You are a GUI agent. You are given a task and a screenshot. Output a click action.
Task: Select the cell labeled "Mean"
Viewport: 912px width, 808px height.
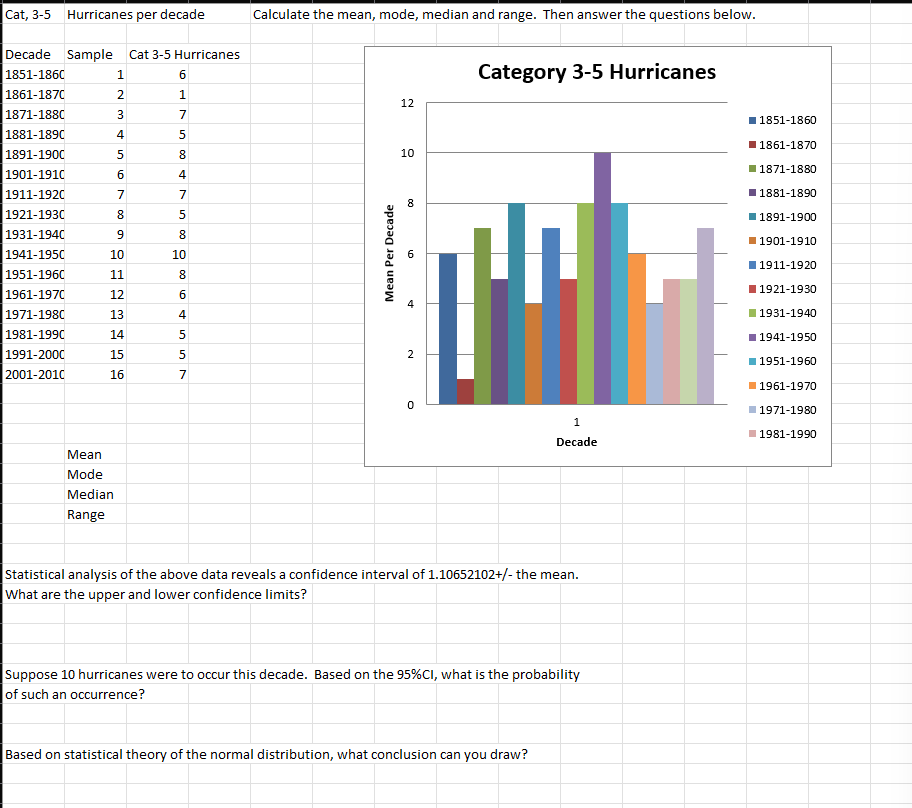(84, 454)
